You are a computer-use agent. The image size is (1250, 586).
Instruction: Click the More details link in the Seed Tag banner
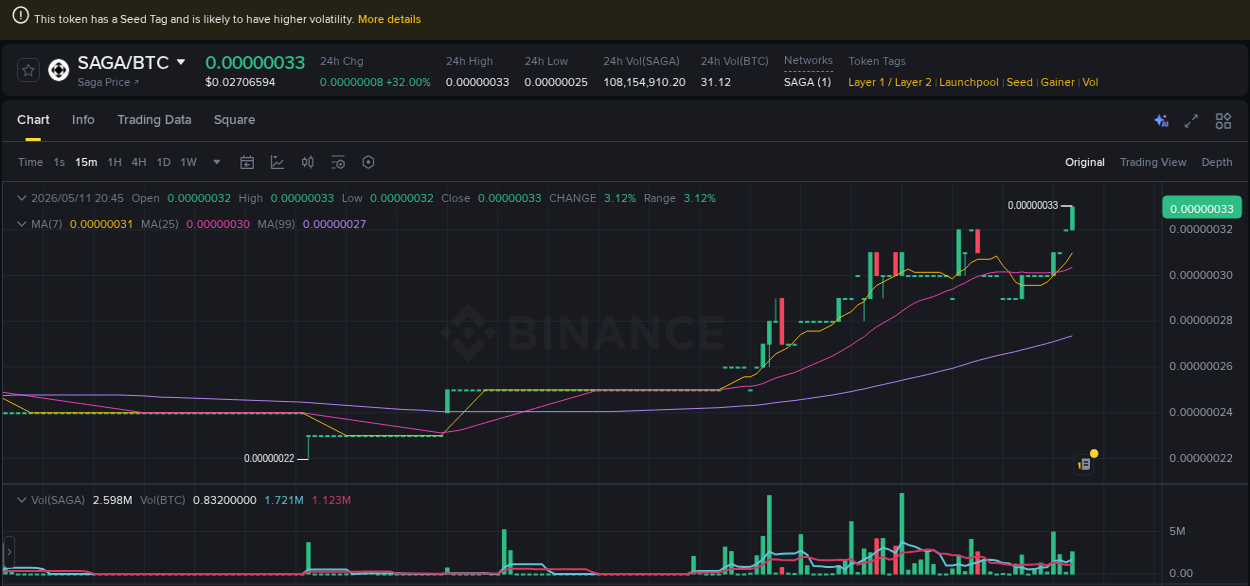click(x=389, y=19)
